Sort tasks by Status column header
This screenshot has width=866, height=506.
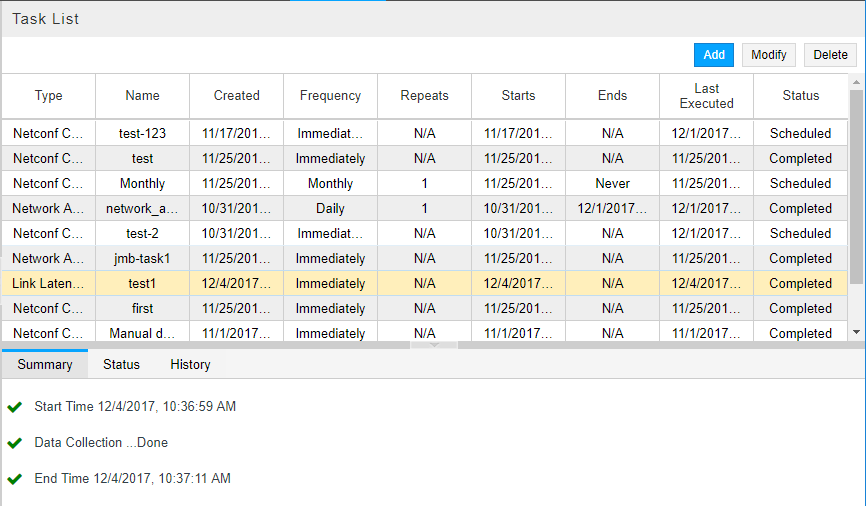[800, 96]
